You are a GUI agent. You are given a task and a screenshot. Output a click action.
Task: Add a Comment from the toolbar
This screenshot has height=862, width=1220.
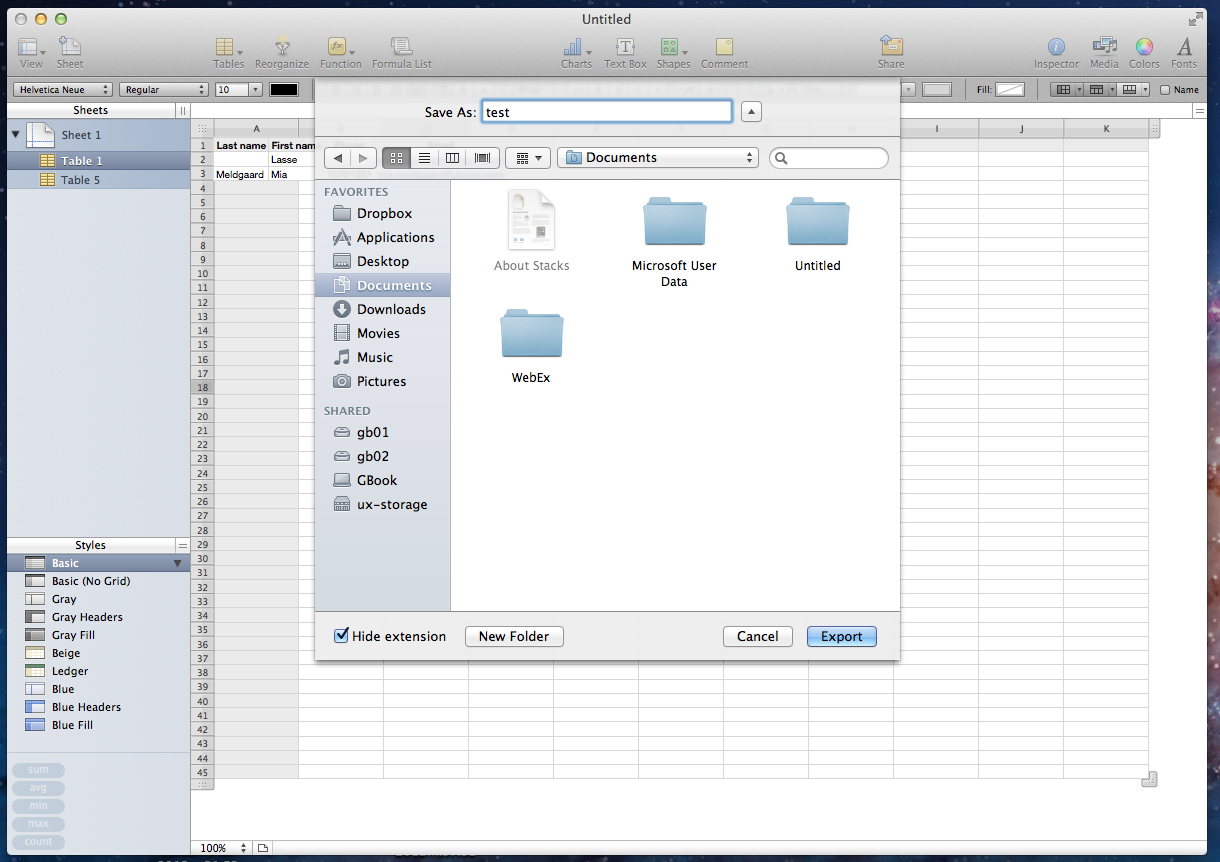pos(724,52)
